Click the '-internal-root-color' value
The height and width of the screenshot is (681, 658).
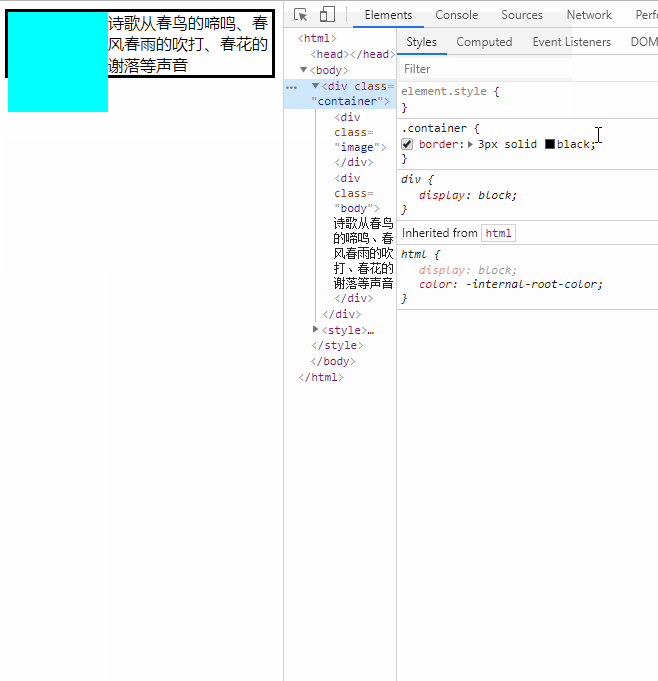coord(533,284)
